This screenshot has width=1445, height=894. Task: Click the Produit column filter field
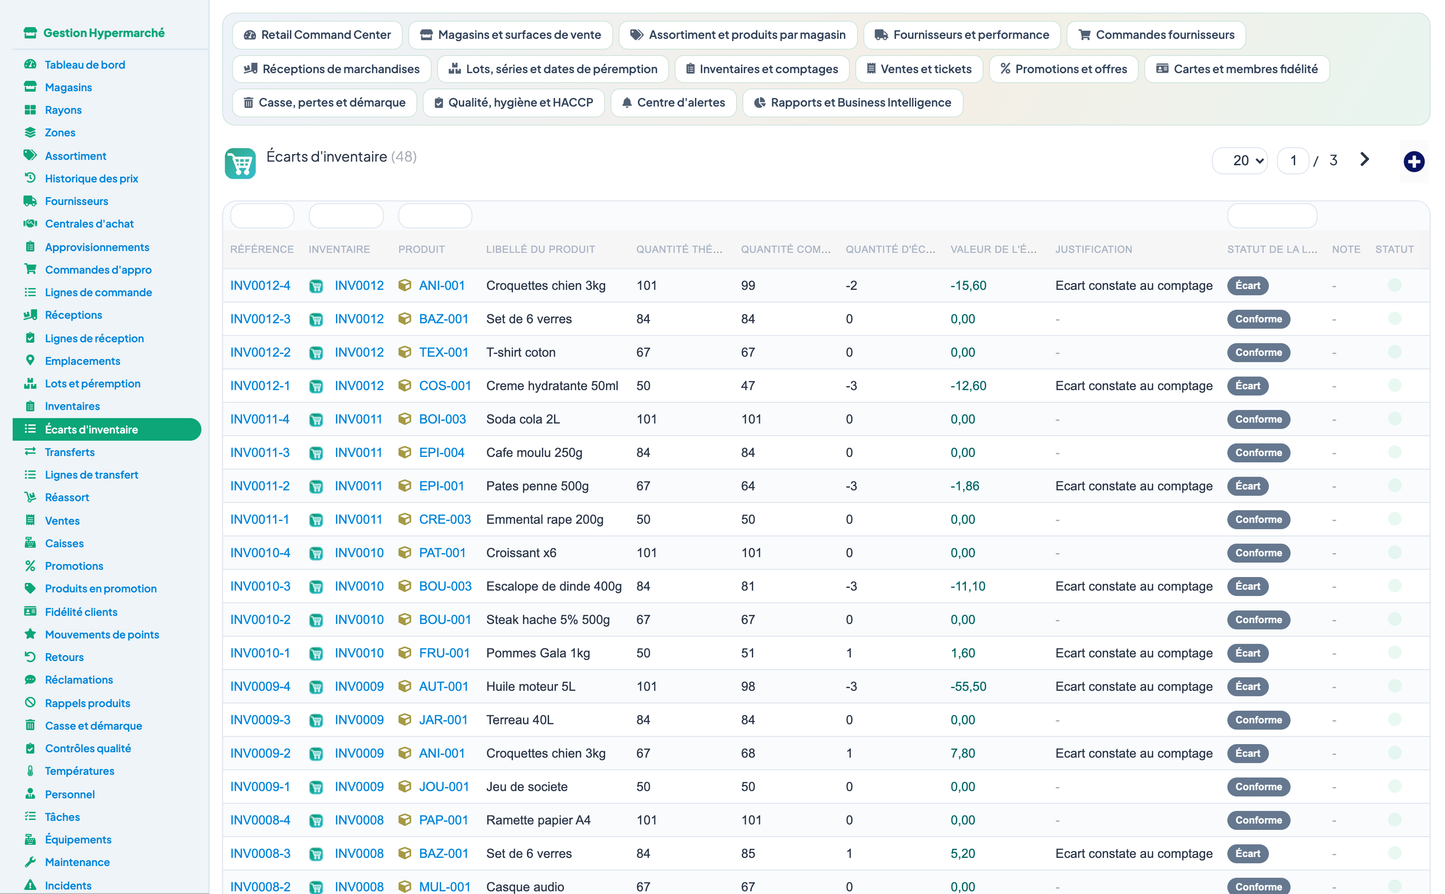point(435,216)
